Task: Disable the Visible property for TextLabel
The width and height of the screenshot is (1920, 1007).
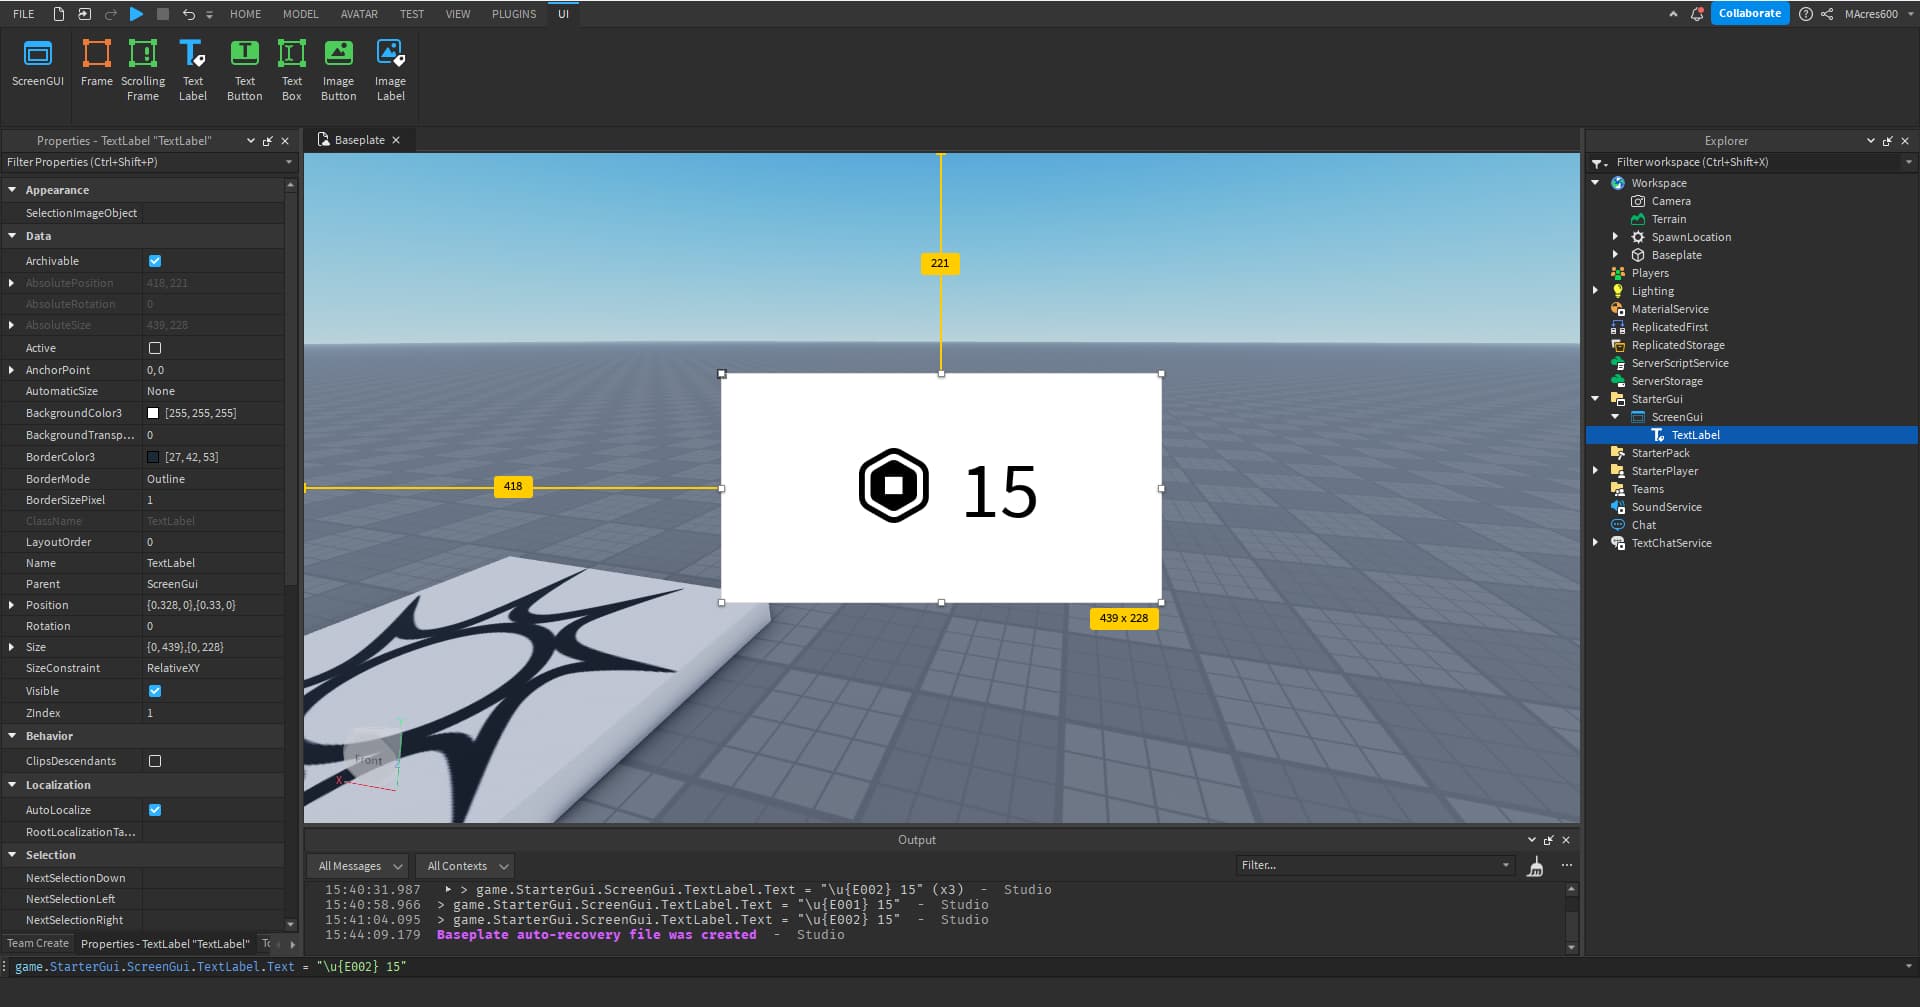Action: 155,690
